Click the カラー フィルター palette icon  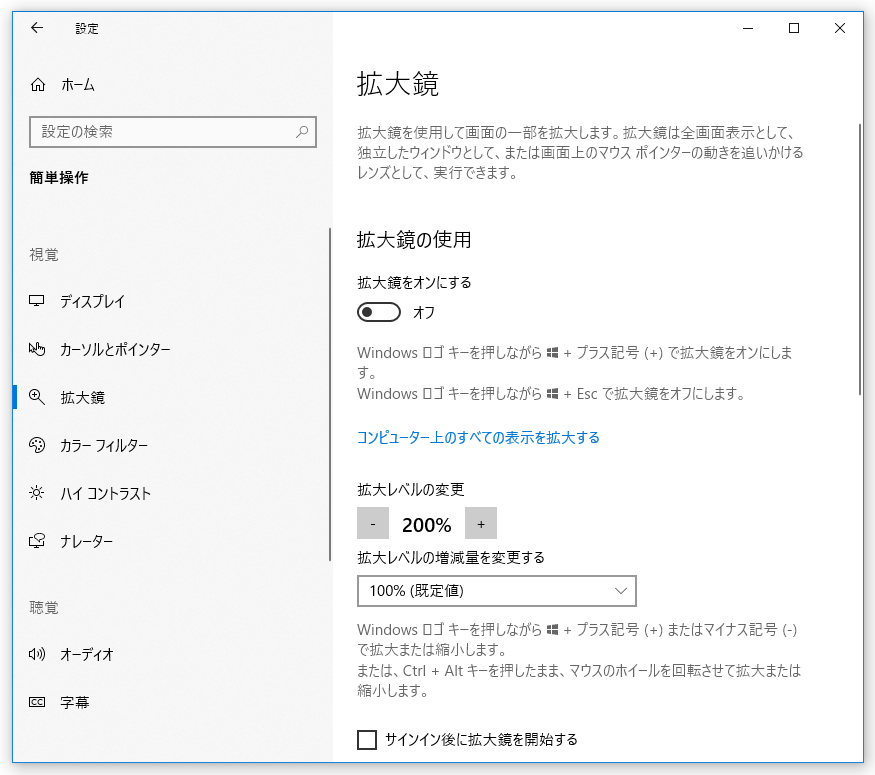click(37, 445)
